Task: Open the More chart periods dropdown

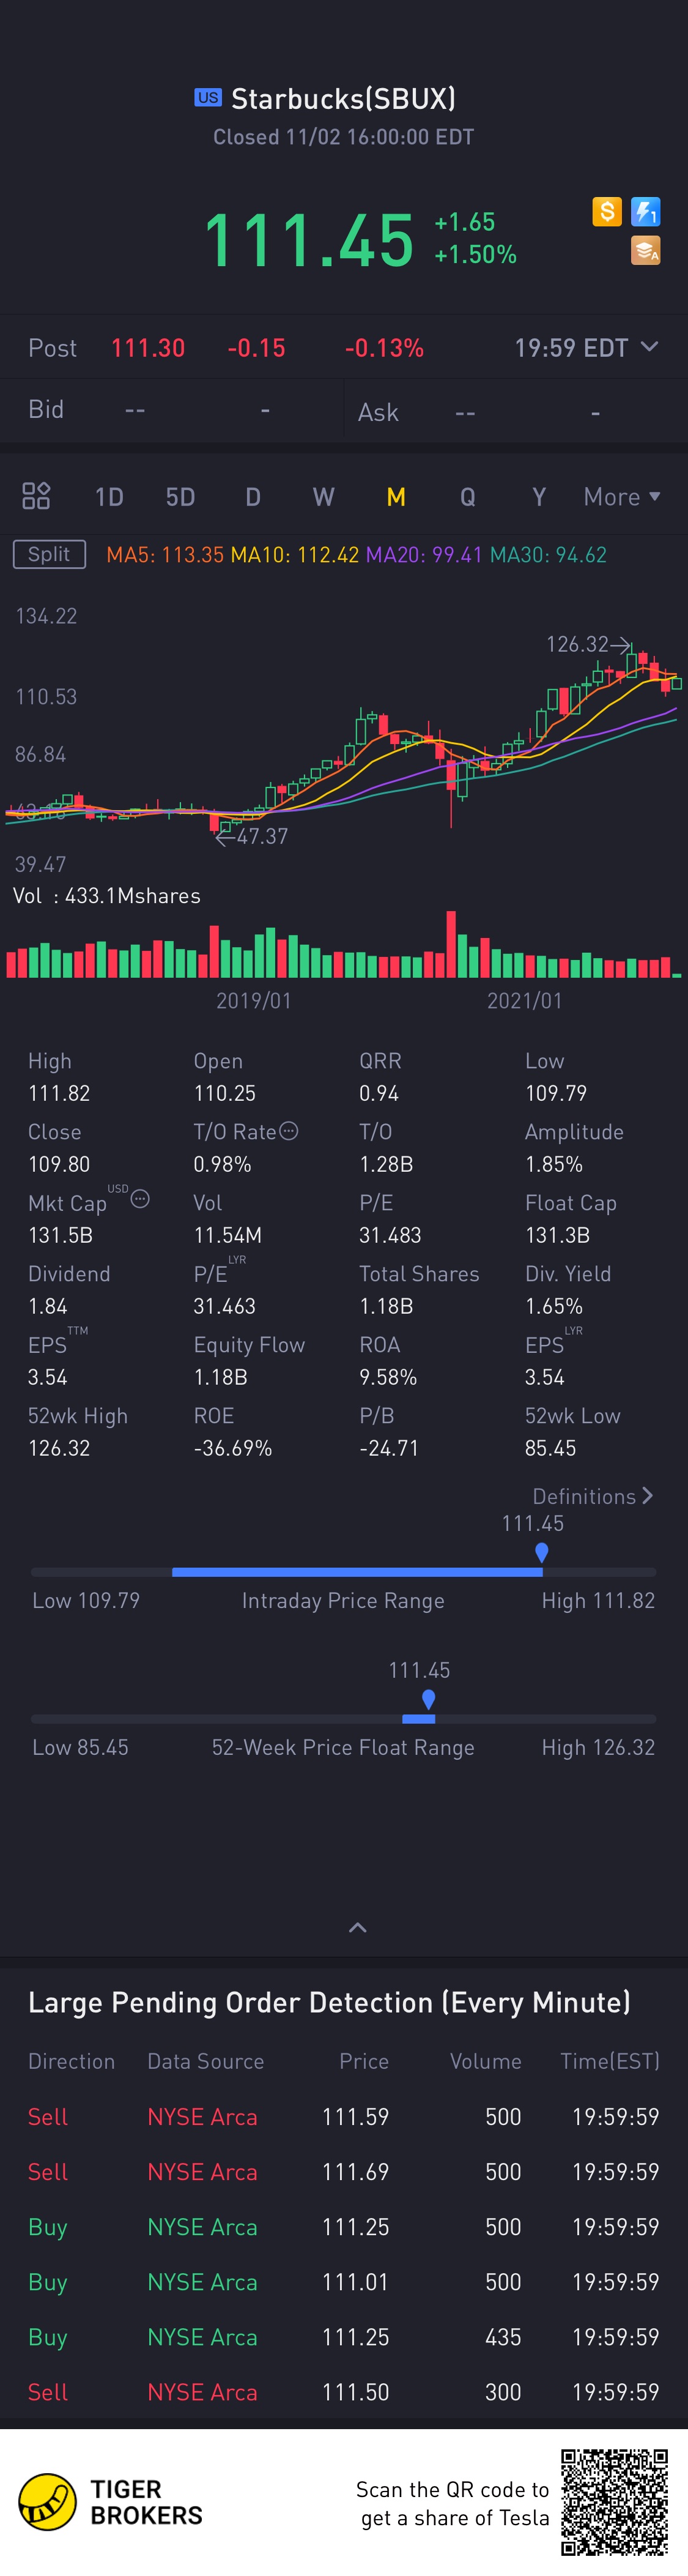Action: tap(621, 497)
